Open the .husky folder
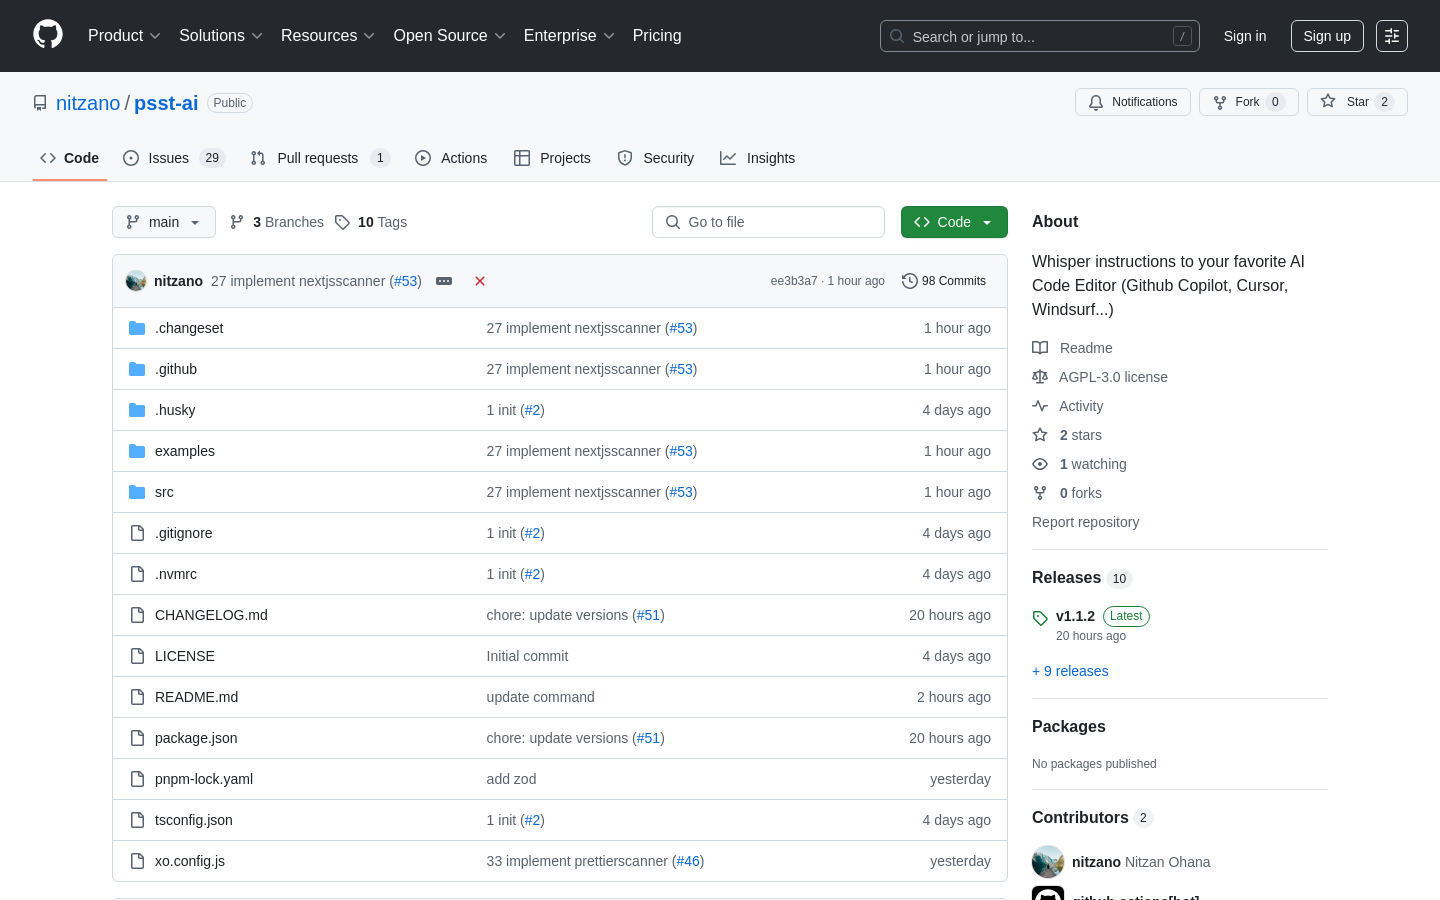 coord(175,410)
